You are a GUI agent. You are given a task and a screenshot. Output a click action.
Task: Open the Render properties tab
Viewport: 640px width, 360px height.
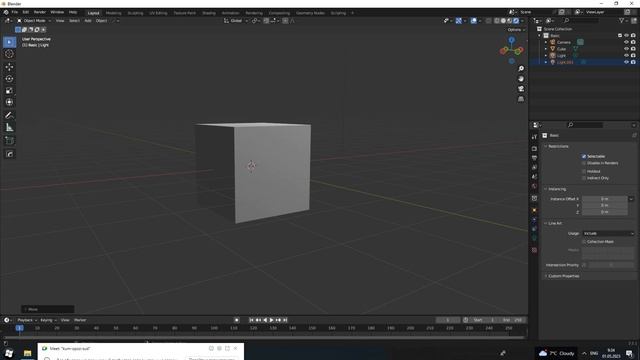534,149
